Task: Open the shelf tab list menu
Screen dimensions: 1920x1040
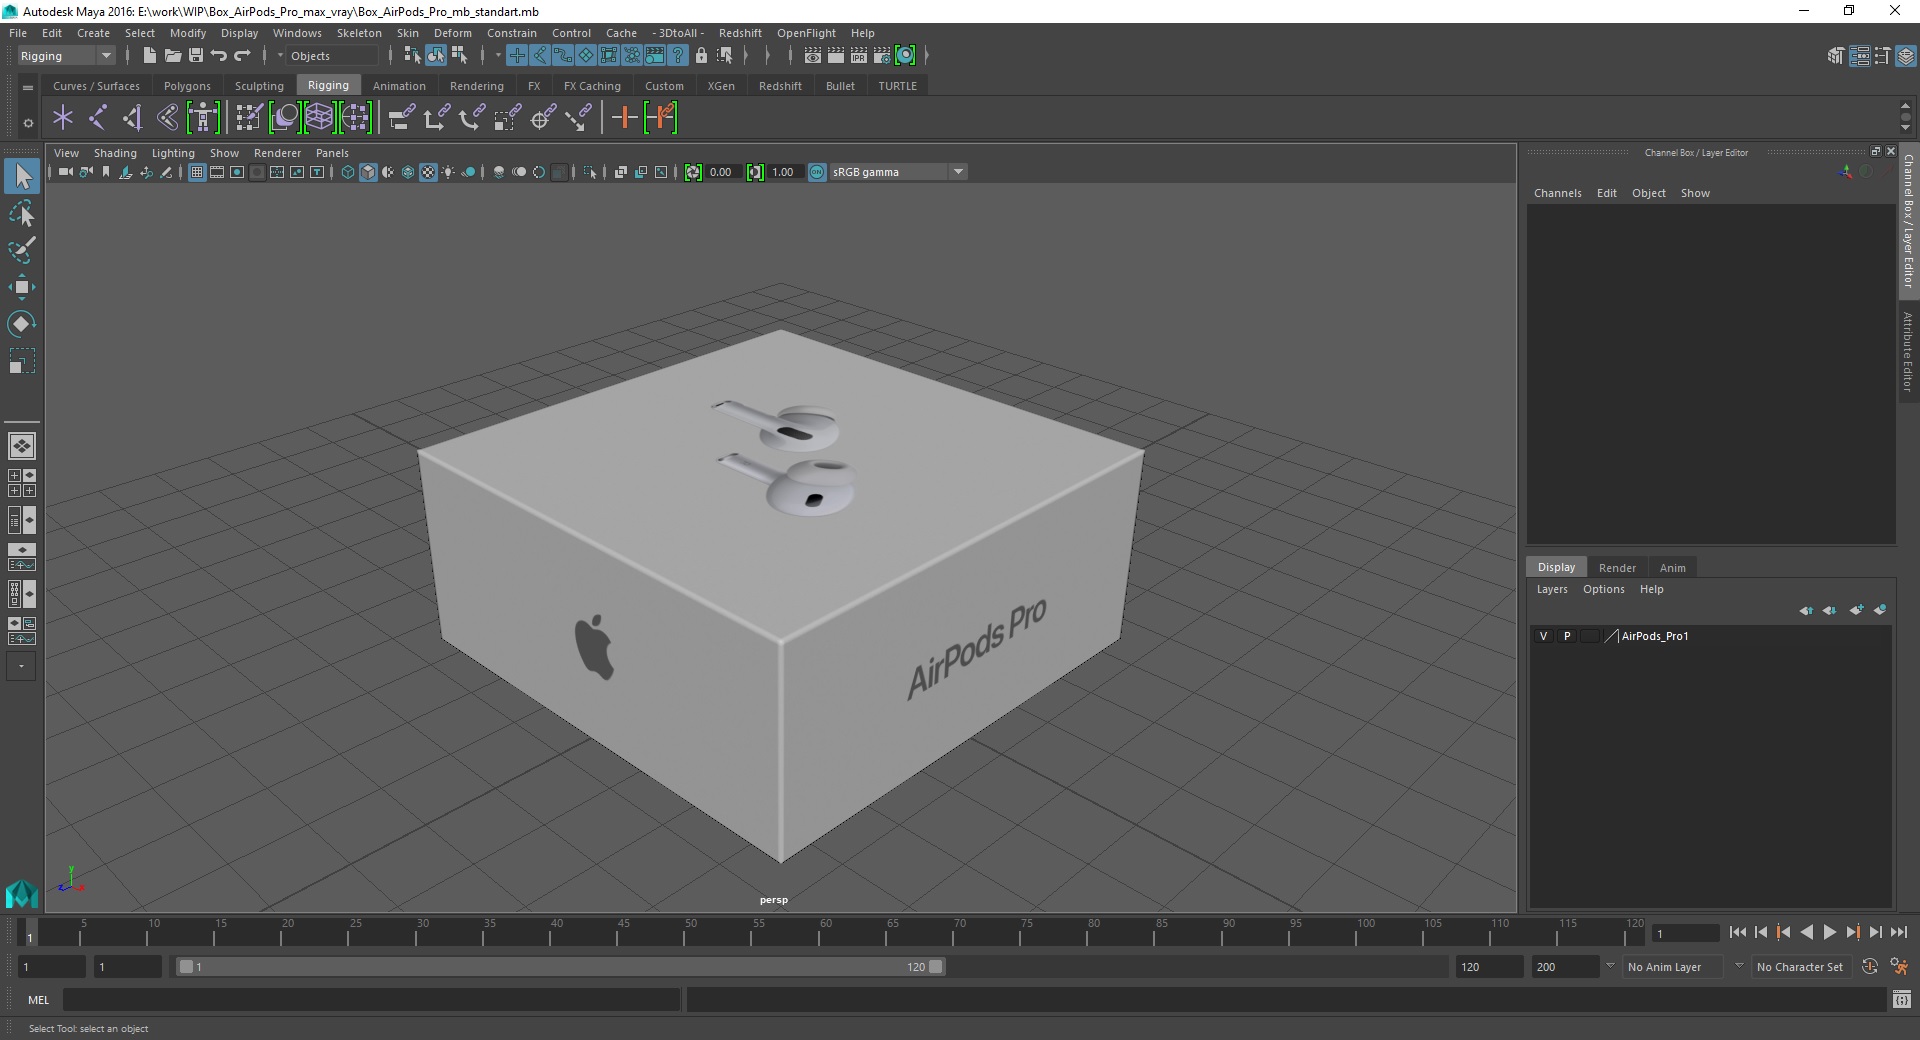Action: [x=28, y=88]
